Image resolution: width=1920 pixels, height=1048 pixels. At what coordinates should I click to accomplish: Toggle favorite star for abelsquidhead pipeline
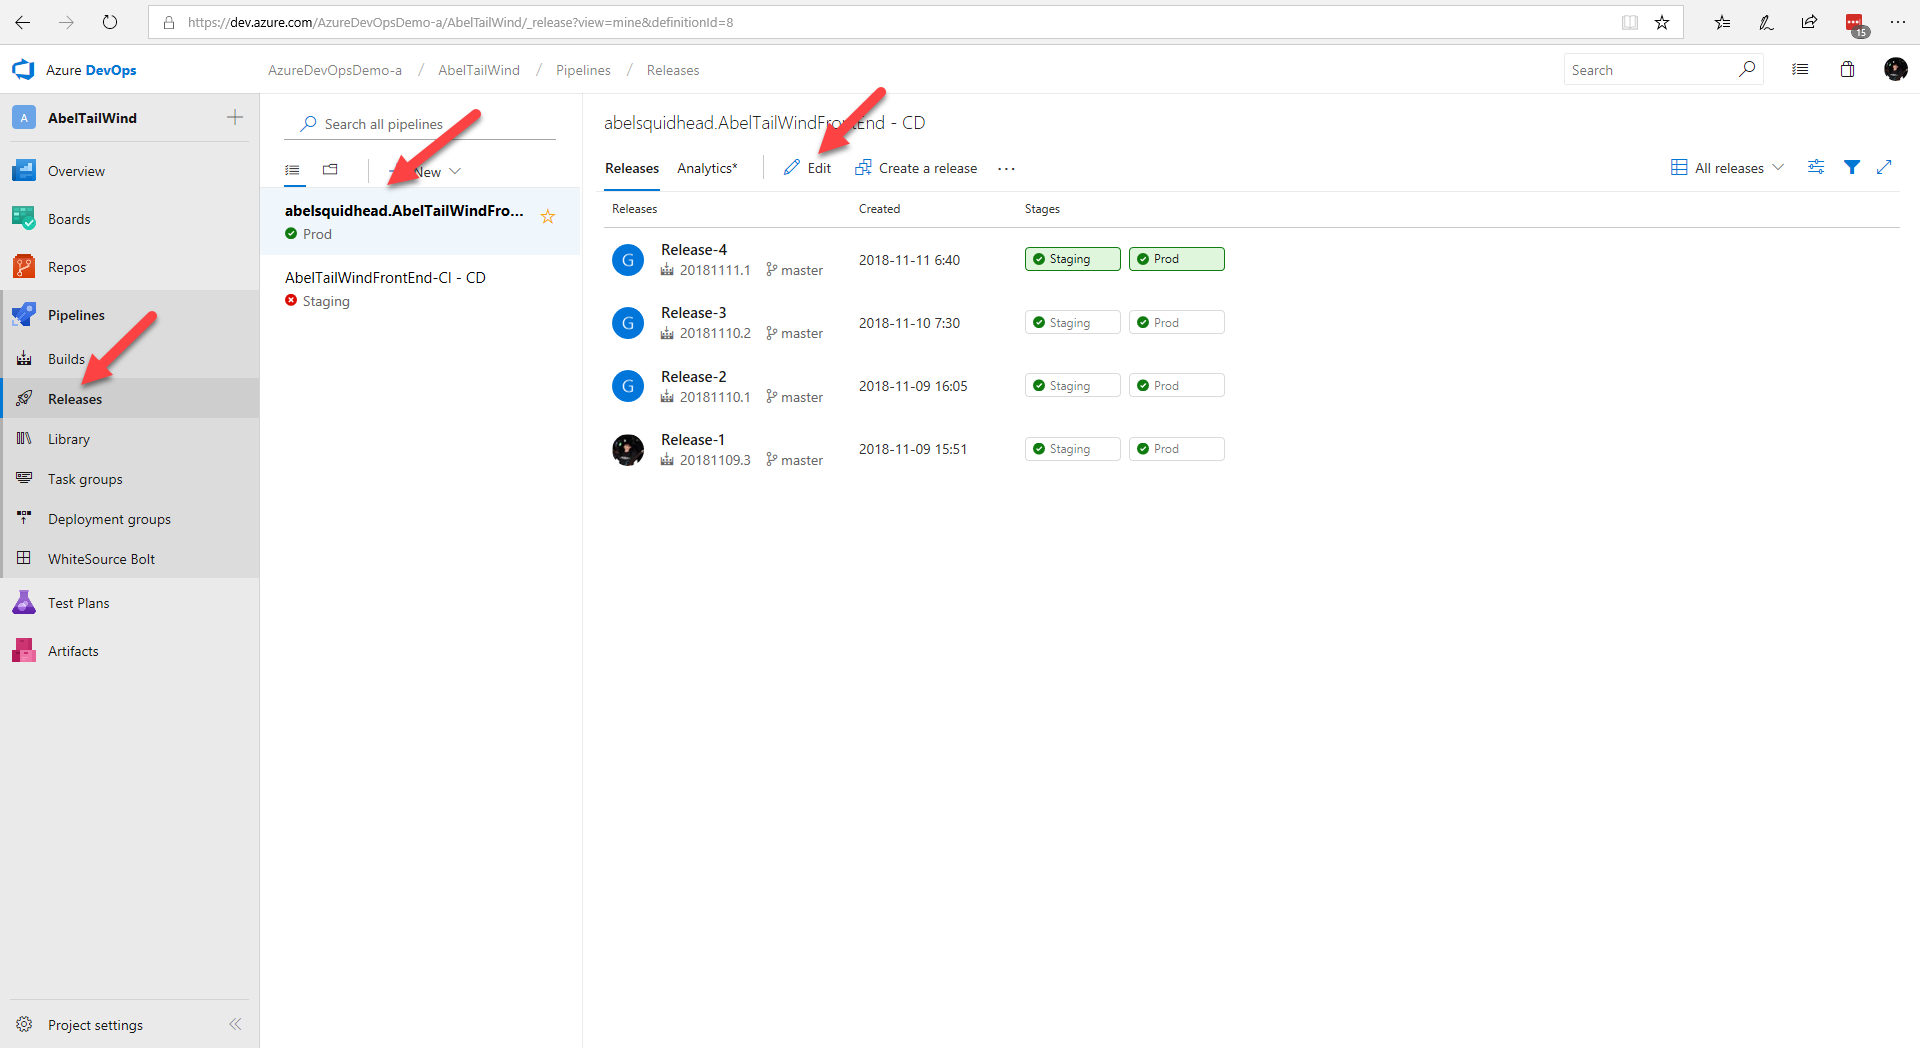tap(548, 216)
